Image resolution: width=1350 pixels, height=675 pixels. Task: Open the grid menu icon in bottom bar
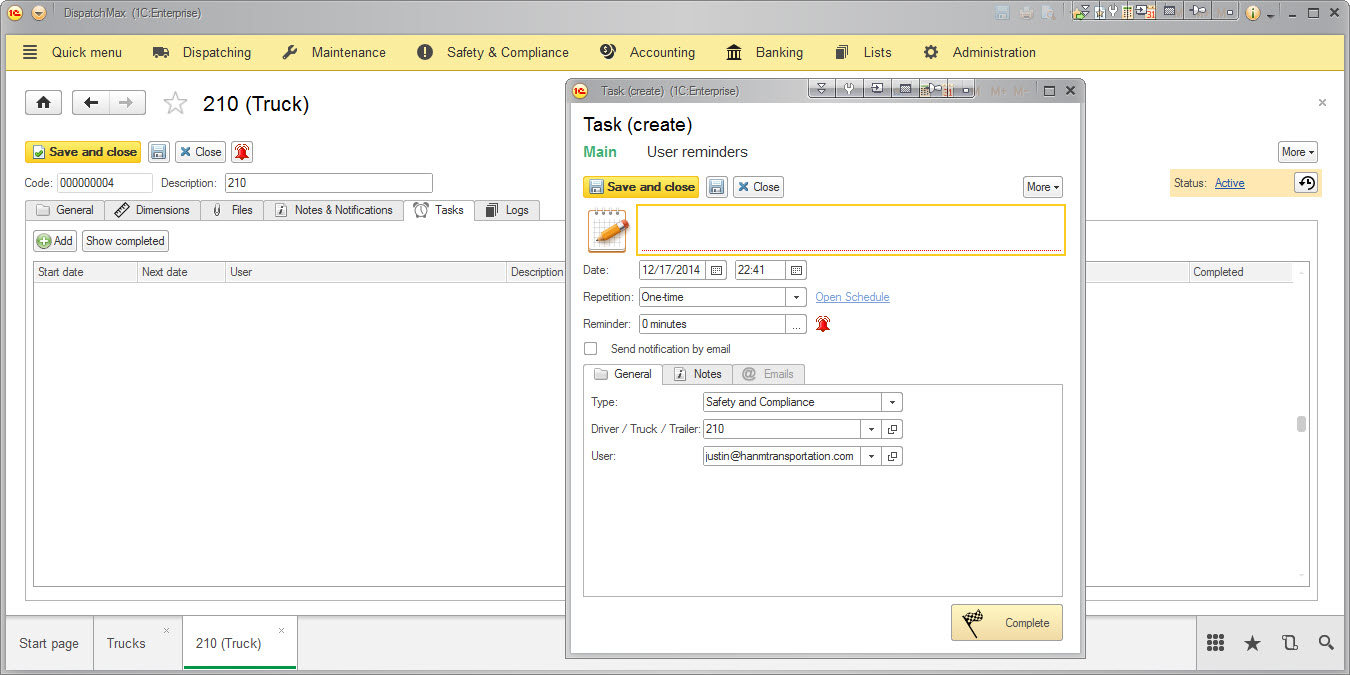click(1216, 643)
